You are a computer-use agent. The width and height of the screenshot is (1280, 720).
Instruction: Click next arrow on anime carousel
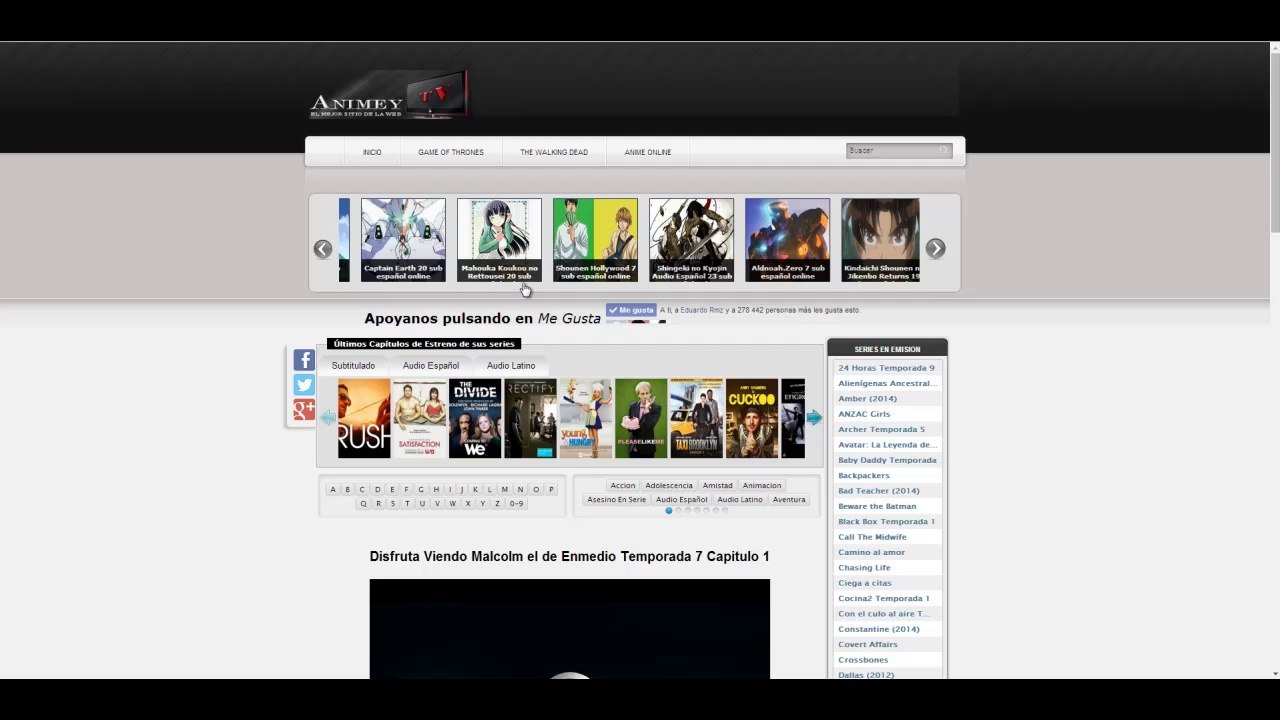935,248
